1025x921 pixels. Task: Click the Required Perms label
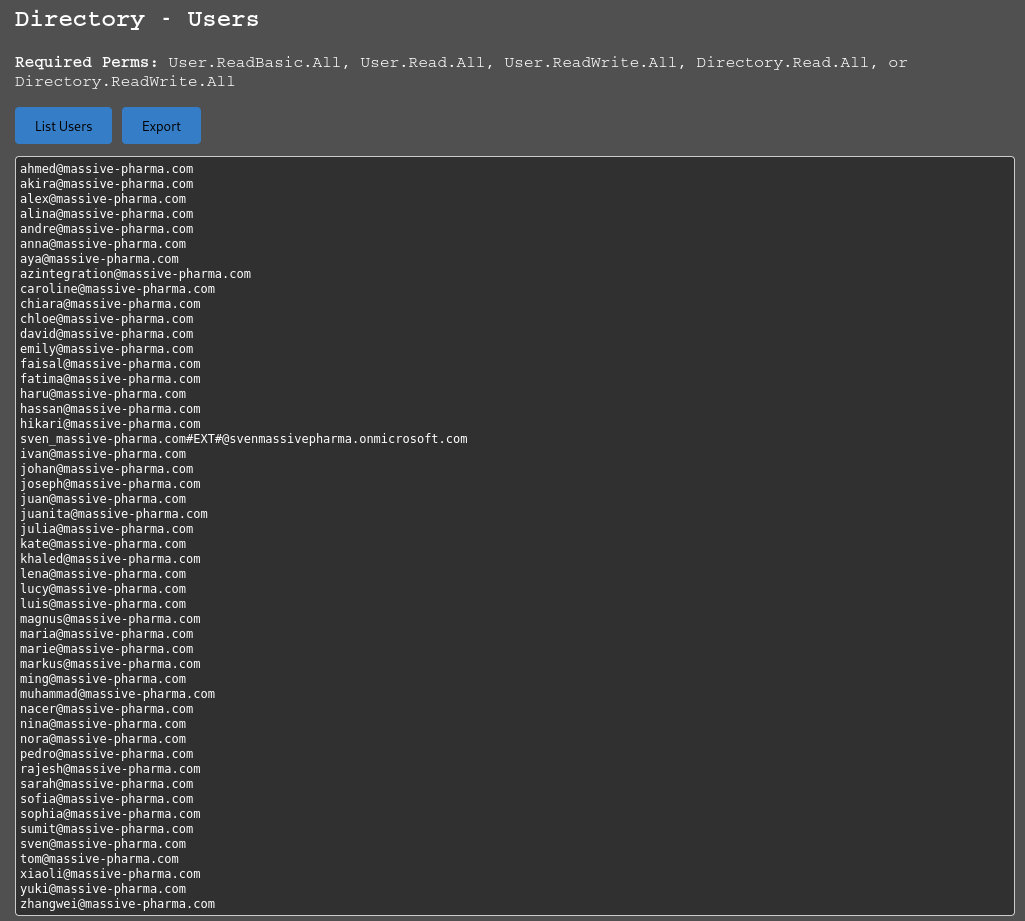tap(86, 63)
